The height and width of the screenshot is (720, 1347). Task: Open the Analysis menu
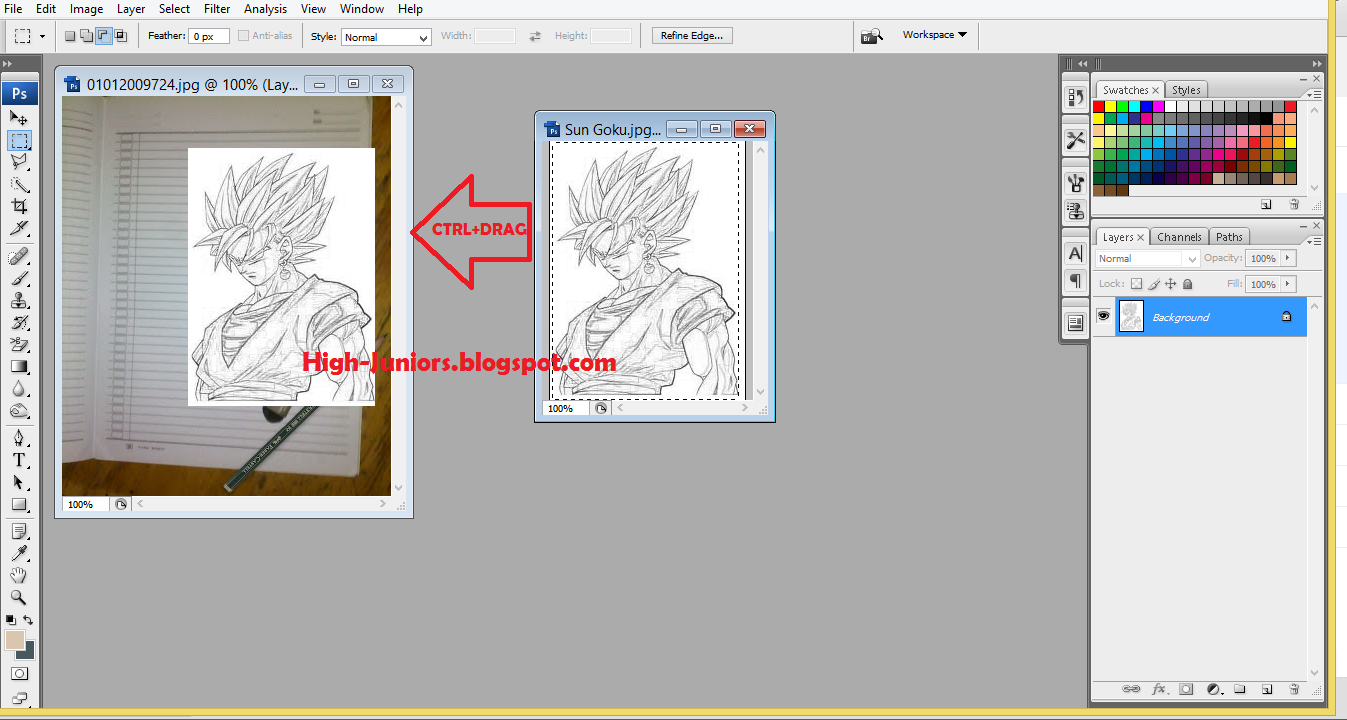(265, 9)
